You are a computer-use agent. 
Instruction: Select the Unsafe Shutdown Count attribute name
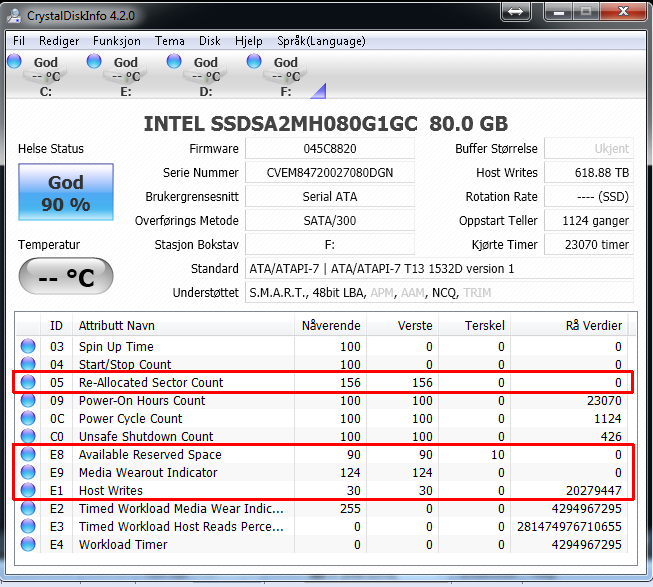[146, 436]
